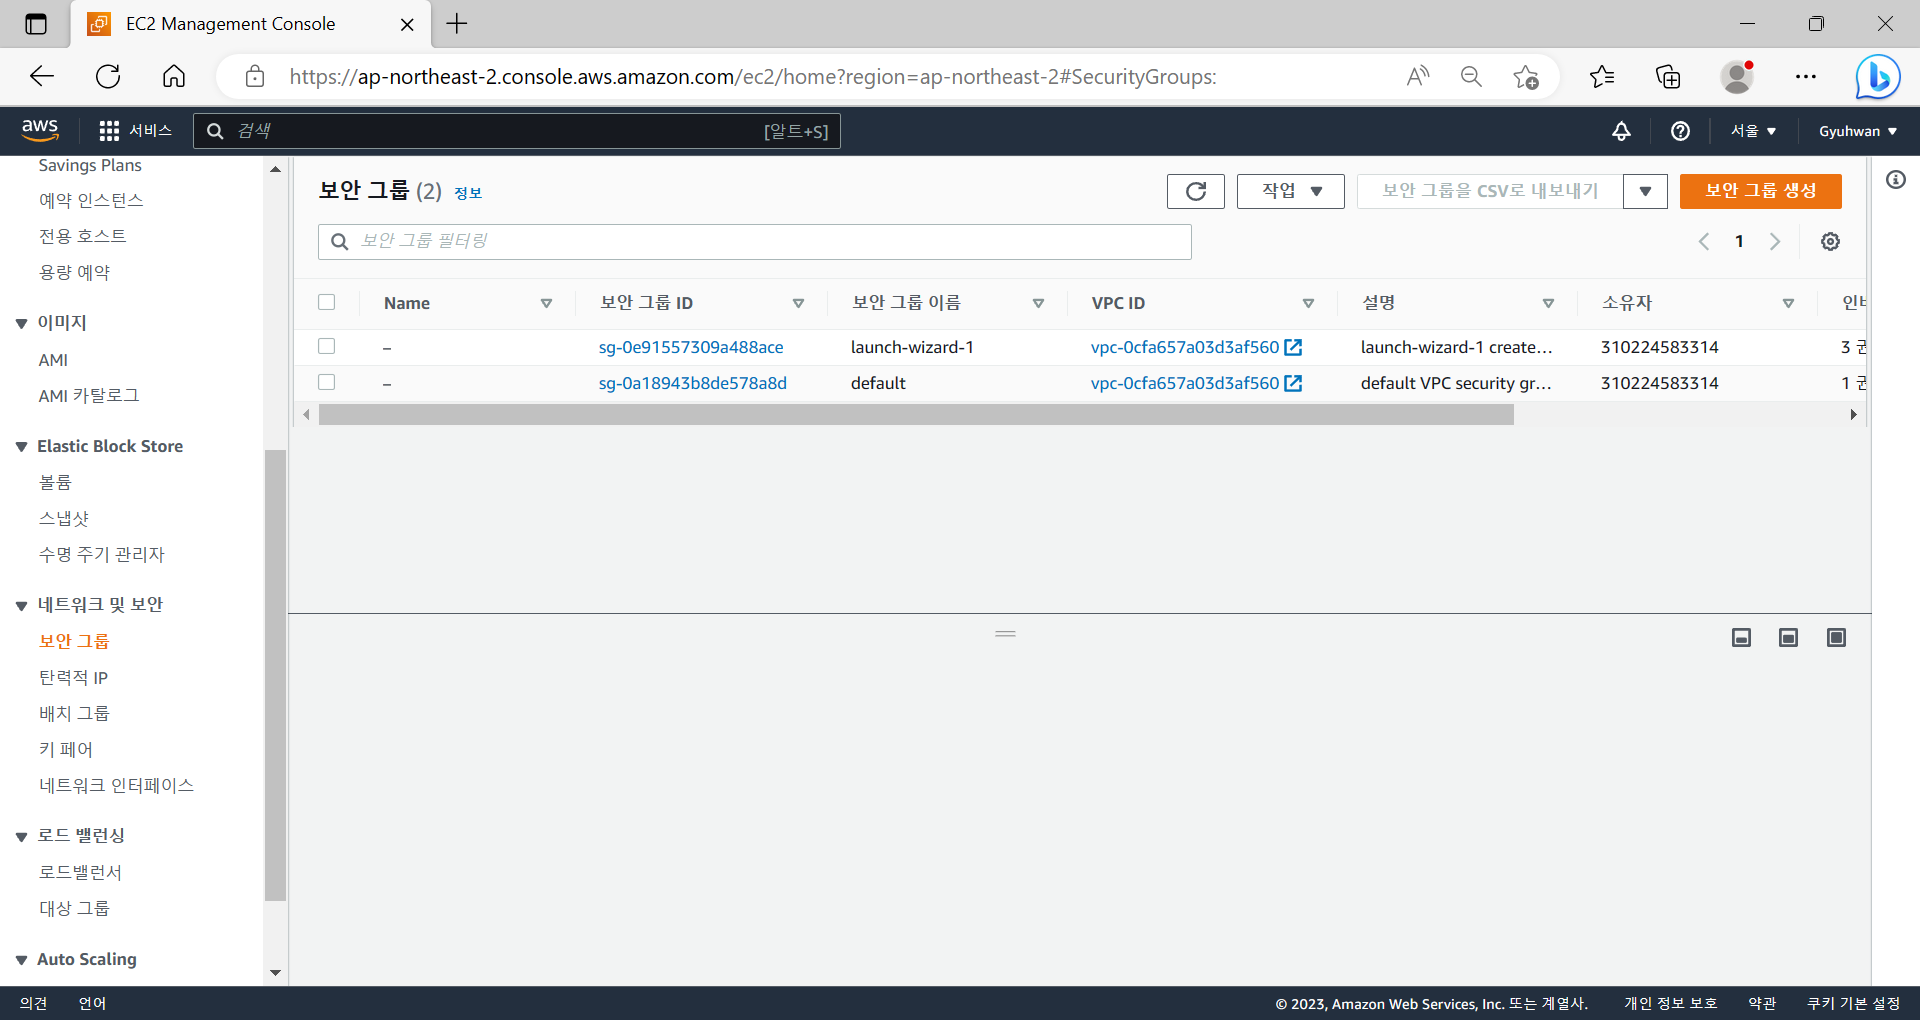The width and height of the screenshot is (1920, 1020).
Task: Open the 서비스 services grid menu
Action: point(136,131)
